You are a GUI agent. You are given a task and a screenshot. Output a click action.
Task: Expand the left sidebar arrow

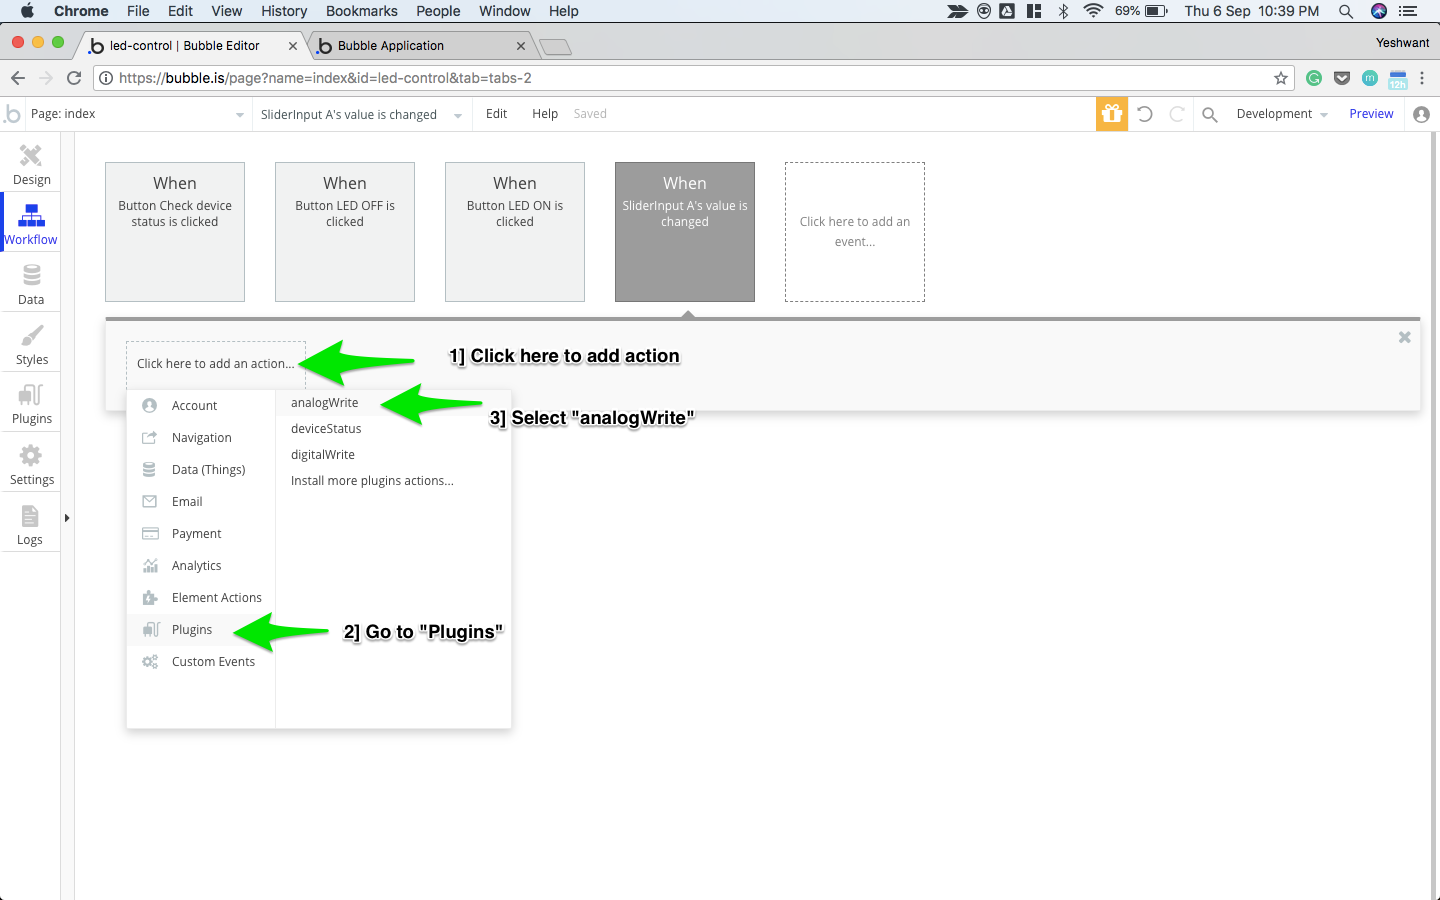pos(67,518)
